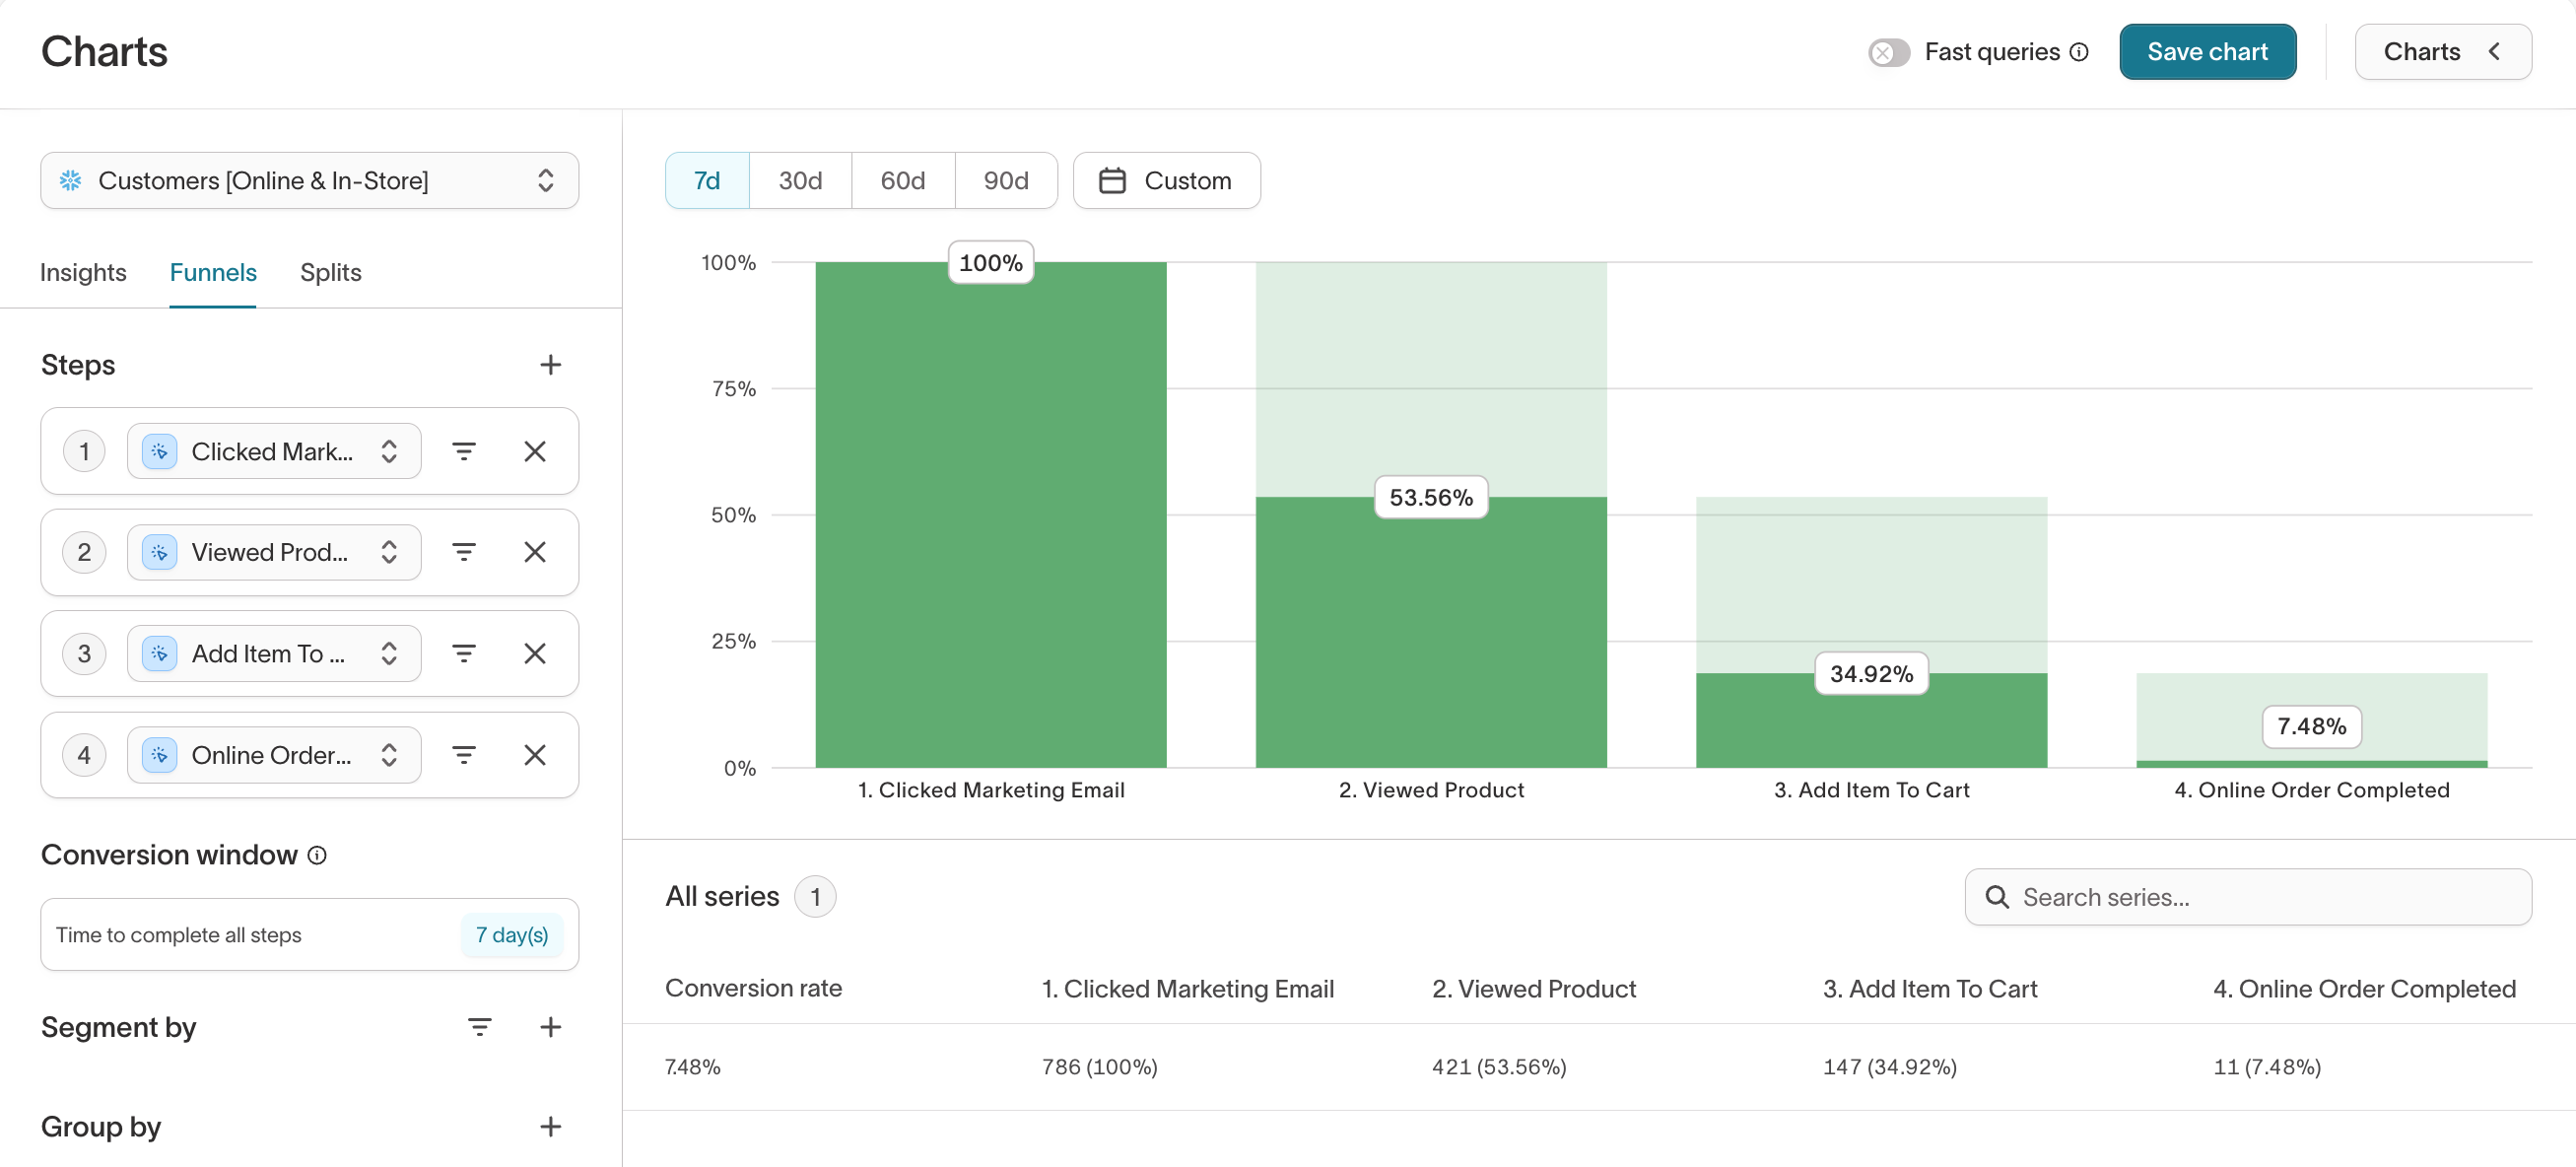Click the Search series input field
Screen dimensions: 2576x1167
(x=2260, y=897)
